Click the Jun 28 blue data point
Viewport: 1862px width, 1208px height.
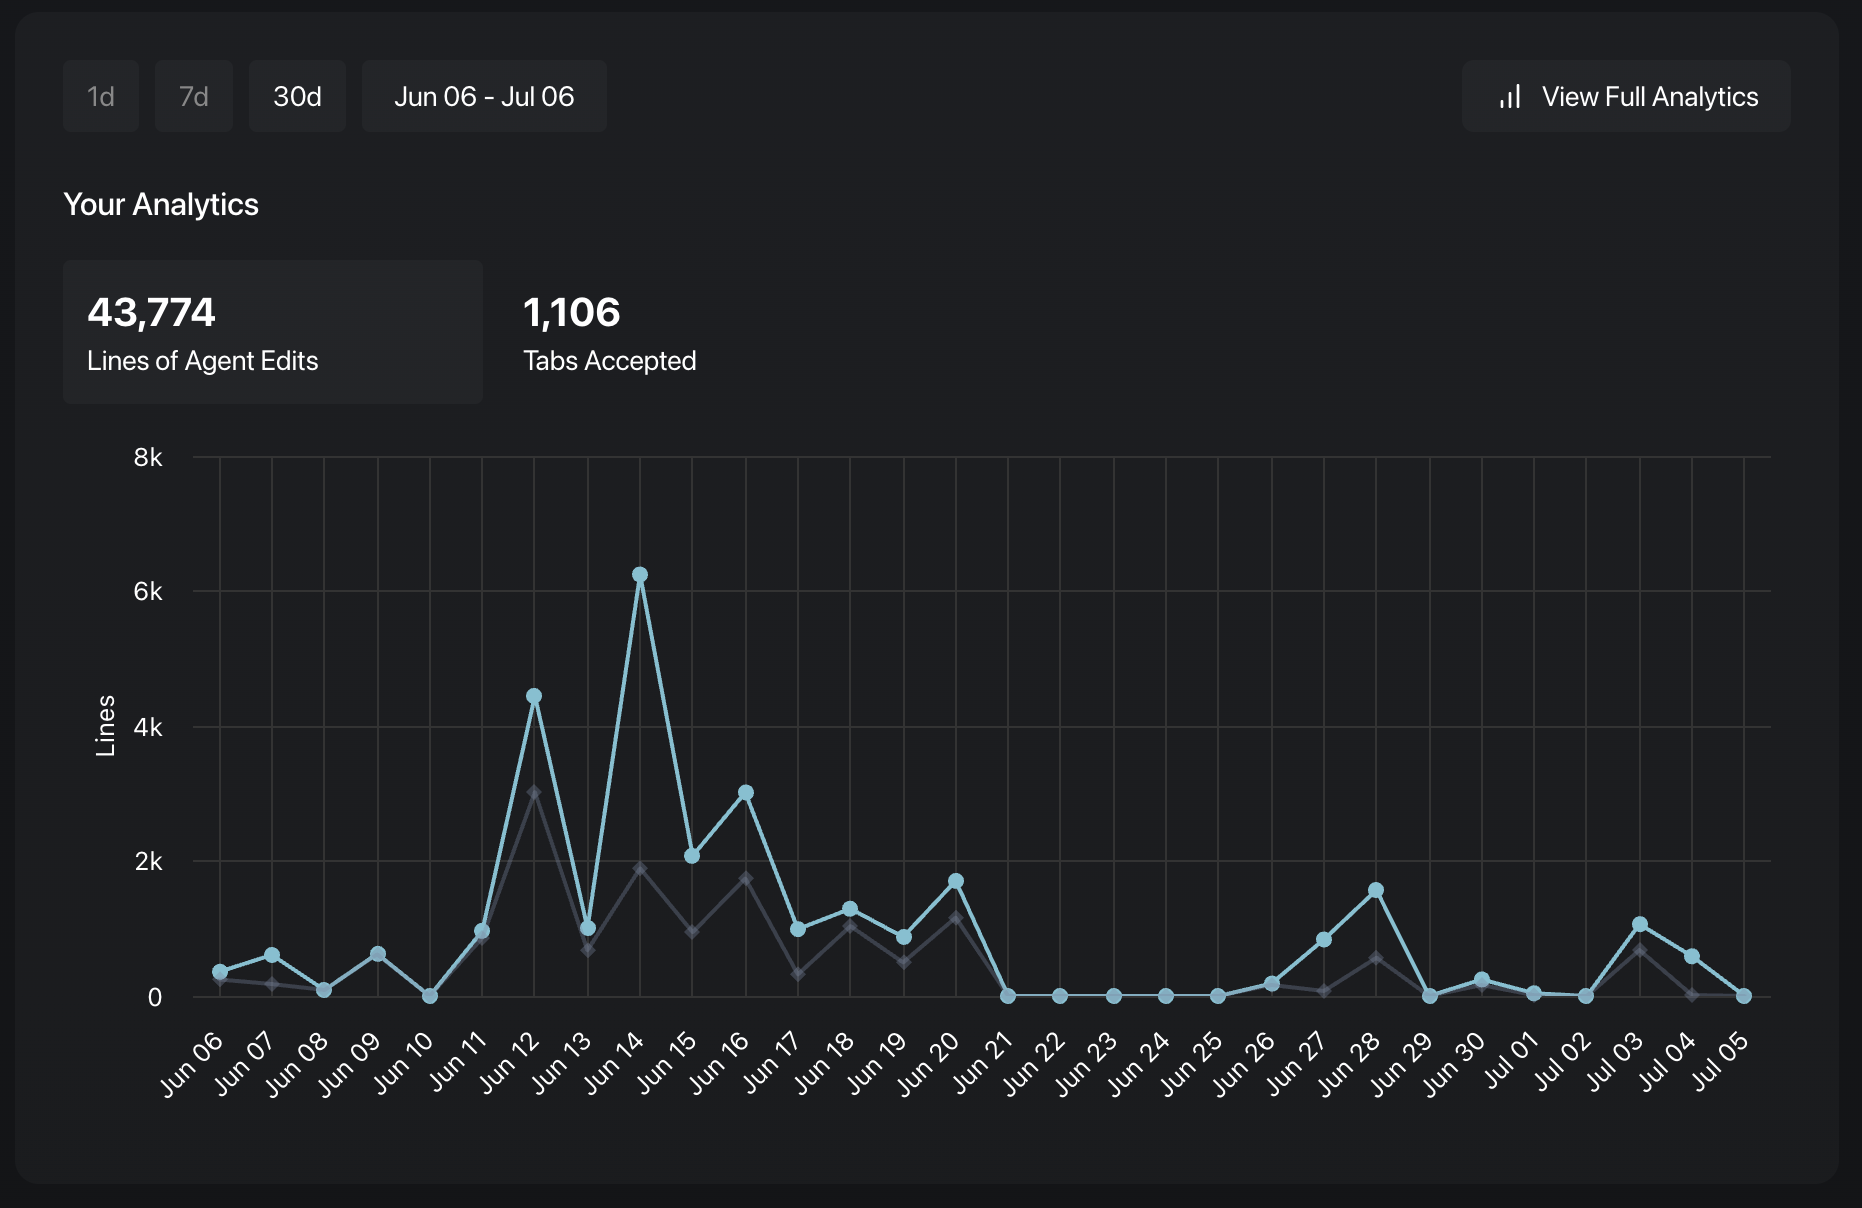coord(1376,890)
